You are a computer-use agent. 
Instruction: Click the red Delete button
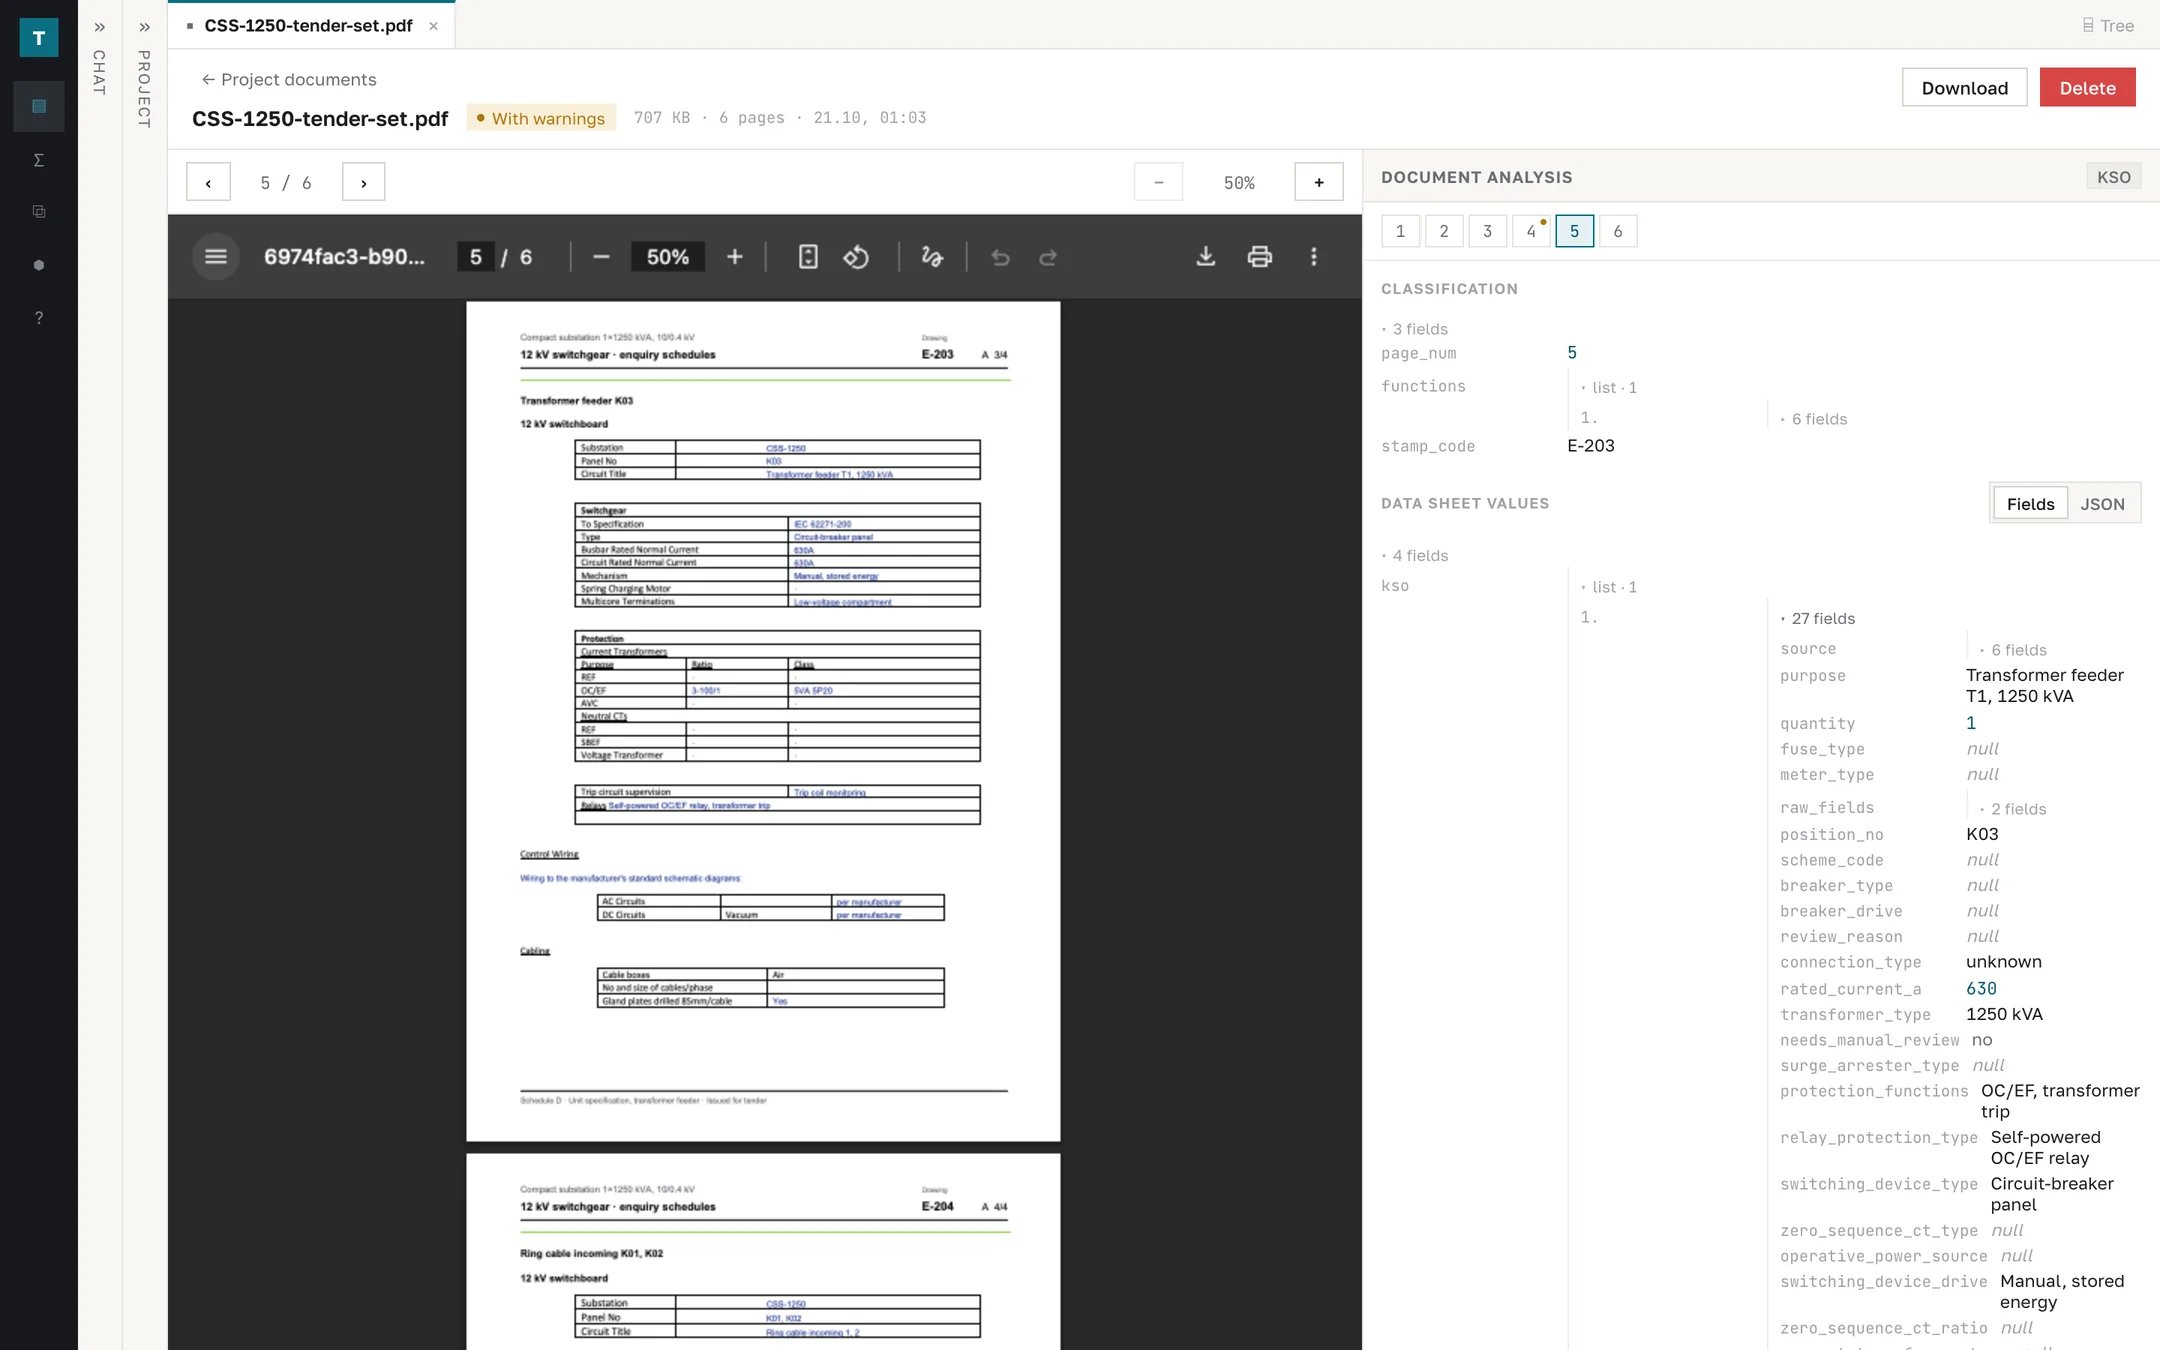[2087, 87]
